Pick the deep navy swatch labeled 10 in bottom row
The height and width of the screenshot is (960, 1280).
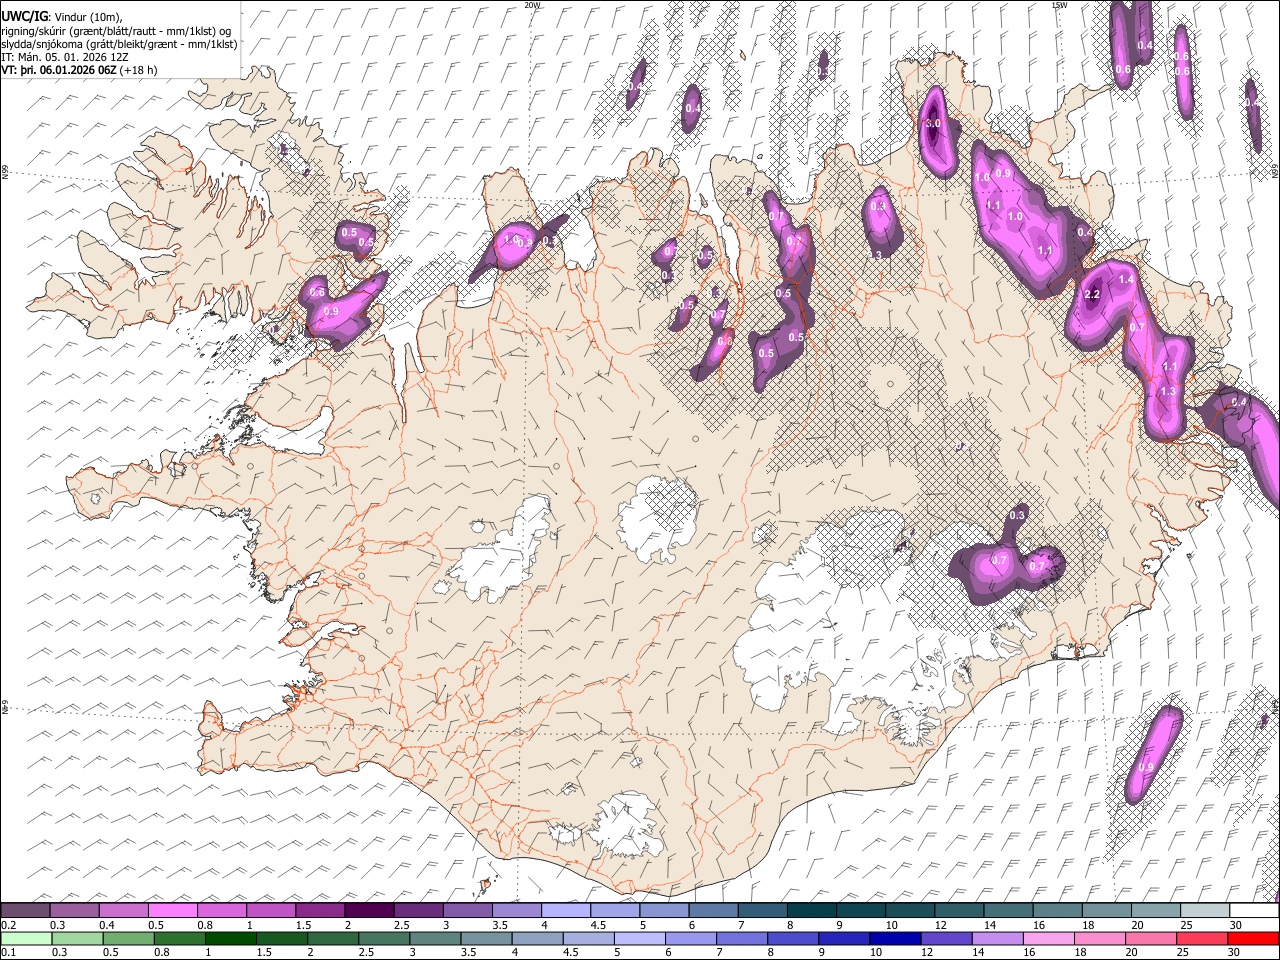pos(896,938)
